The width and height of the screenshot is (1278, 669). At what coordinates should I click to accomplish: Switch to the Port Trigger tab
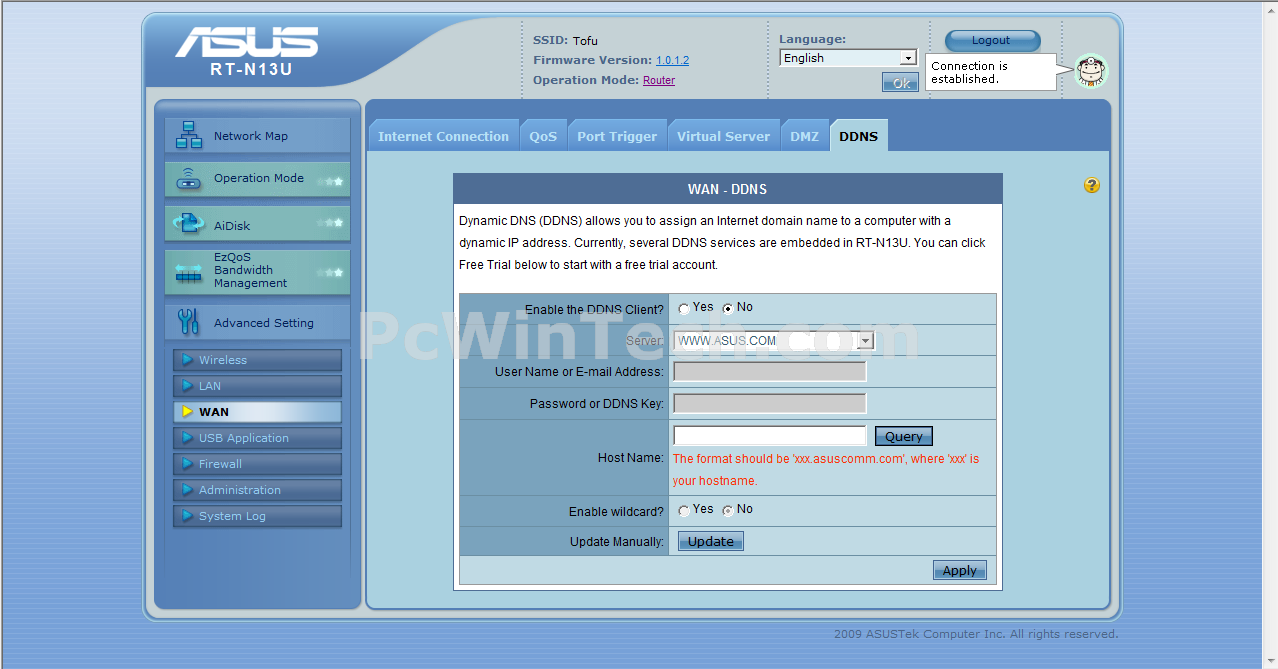617,136
